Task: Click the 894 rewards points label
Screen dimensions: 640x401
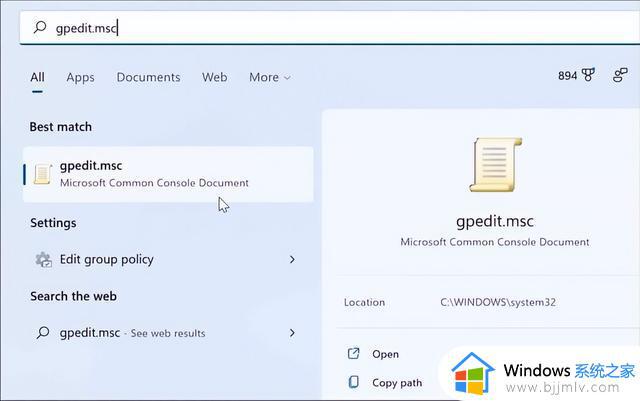Action: (567, 76)
